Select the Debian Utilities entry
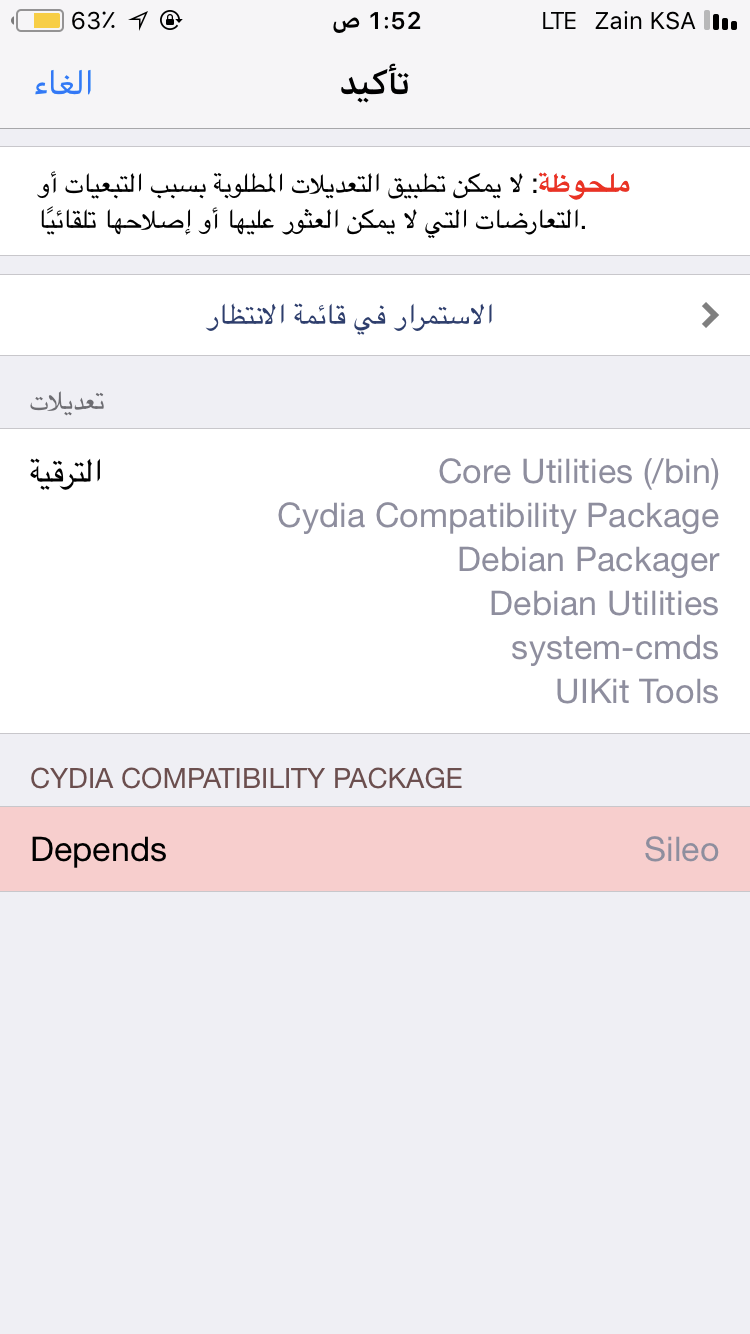 [604, 604]
